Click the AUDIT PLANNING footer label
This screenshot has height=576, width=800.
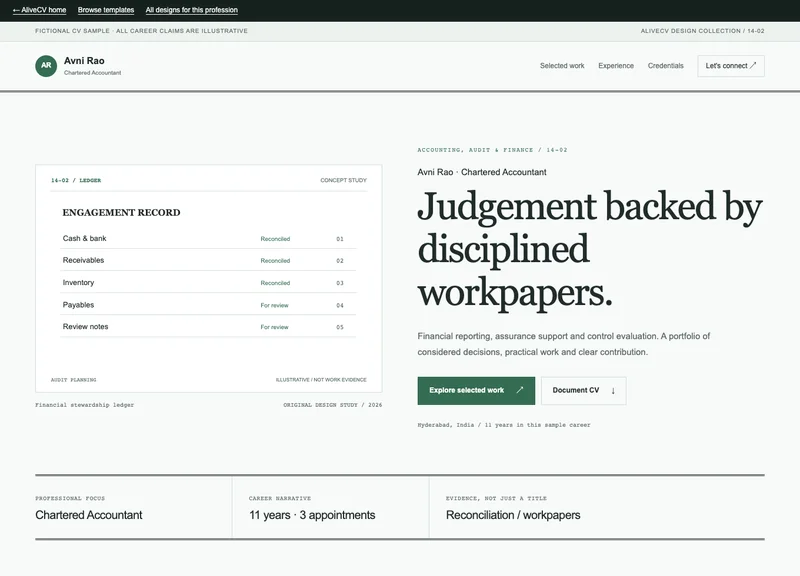pos(73,380)
